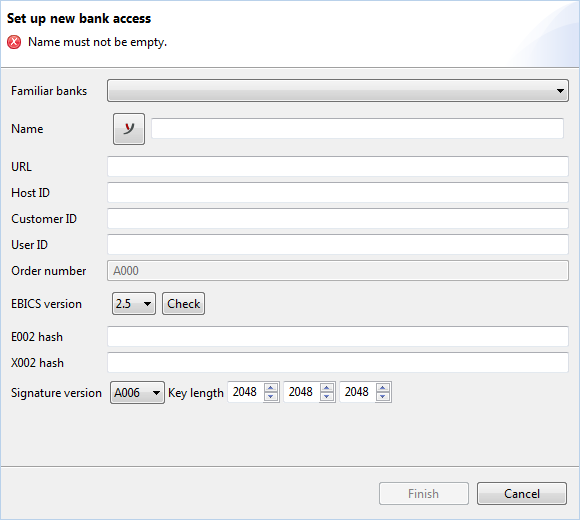Focus the User ID input field
The width and height of the screenshot is (580, 520).
point(338,244)
